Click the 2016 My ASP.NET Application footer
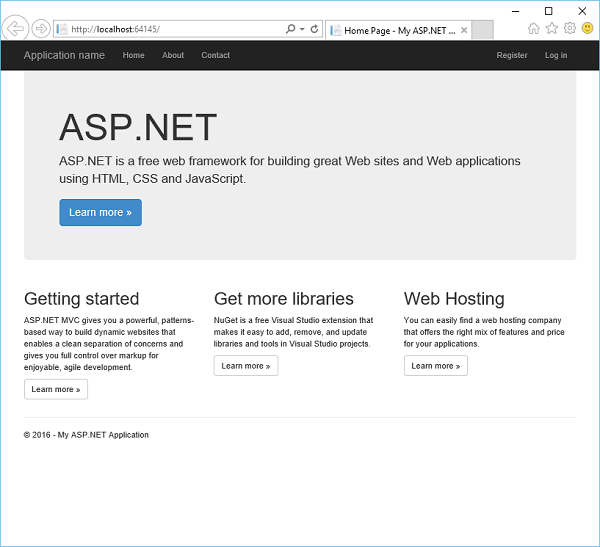The width and height of the screenshot is (600, 547). tap(86, 435)
